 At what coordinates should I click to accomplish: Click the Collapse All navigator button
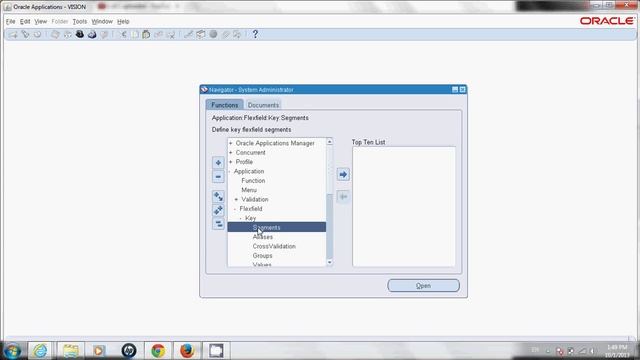pyautogui.click(x=218, y=224)
